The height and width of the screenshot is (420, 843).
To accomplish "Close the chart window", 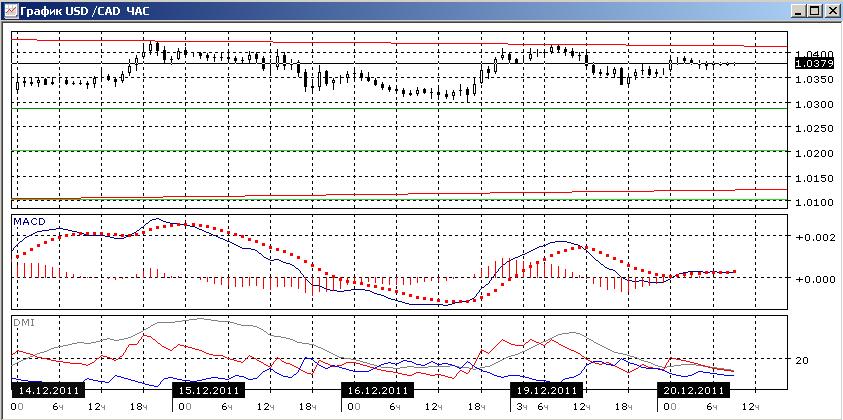I will (831, 10).
